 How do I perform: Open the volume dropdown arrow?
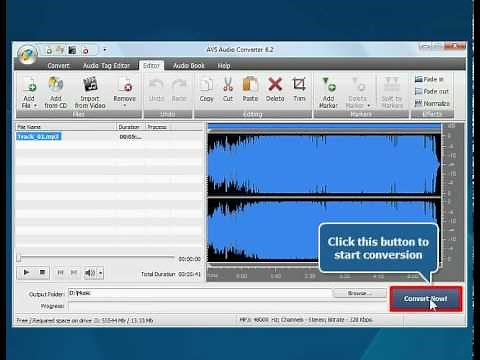click(x=101, y=273)
